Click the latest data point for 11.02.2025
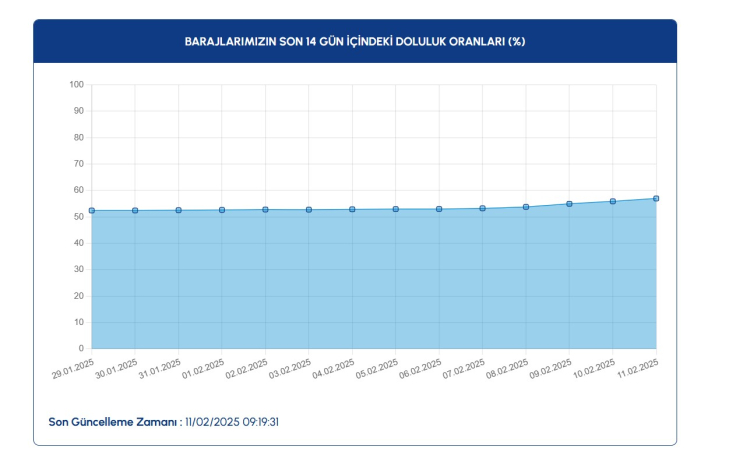Viewport: 750px width, 459px height. 656,198
